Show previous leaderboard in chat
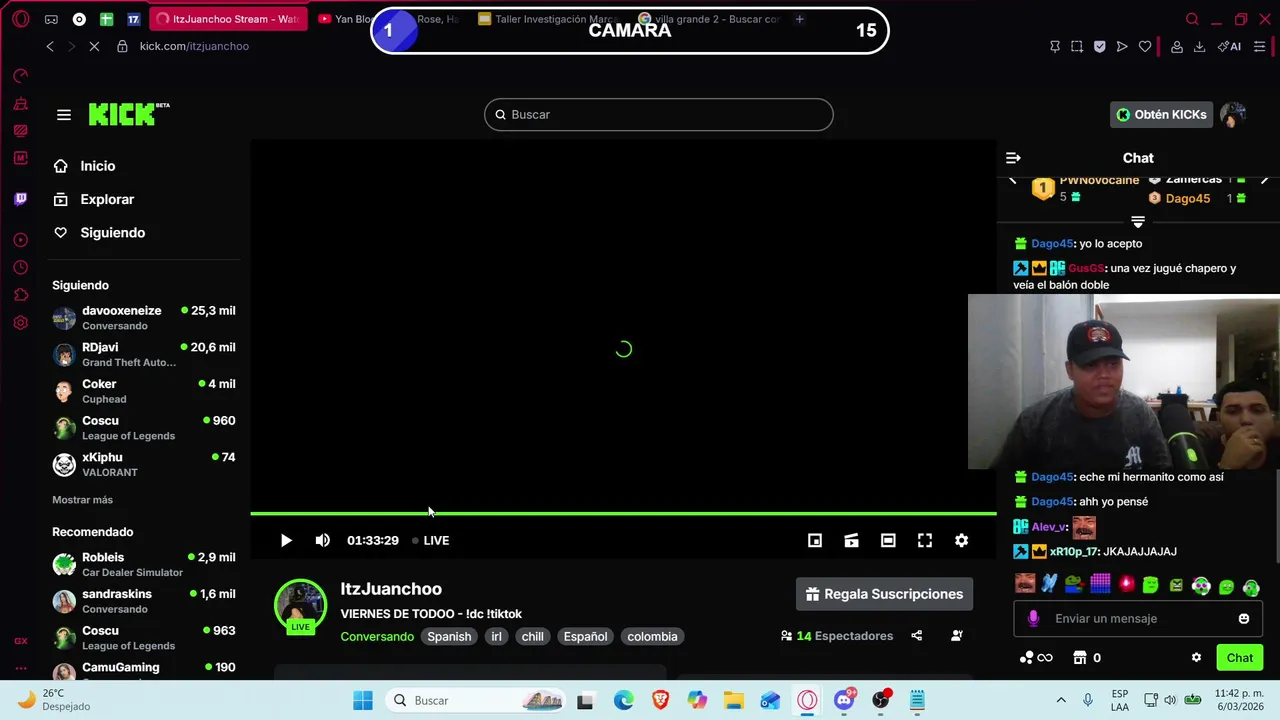Screen dimensions: 1280x720 tap(1012, 181)
